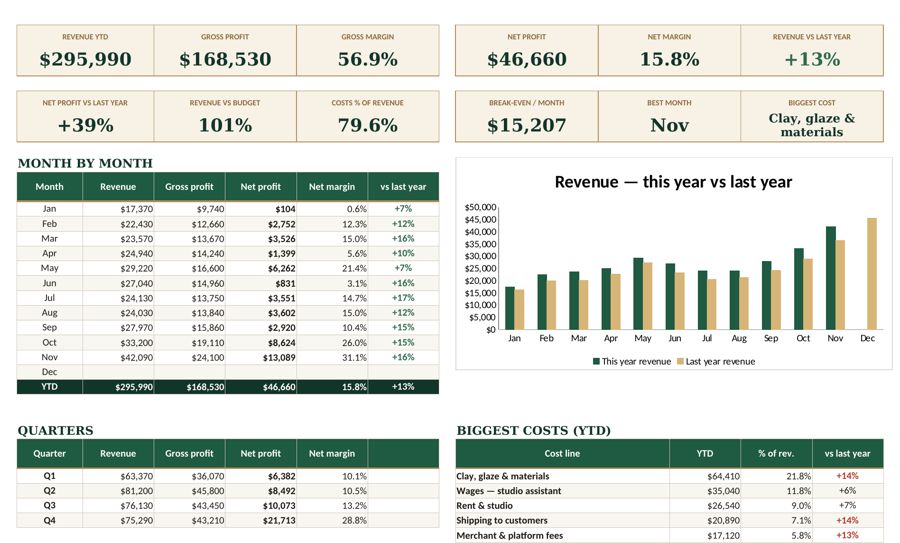Click the Gross Margin value 56.9%
This screenshot has width=900, height=543.
pyautogui.click(x=368, y=59)
